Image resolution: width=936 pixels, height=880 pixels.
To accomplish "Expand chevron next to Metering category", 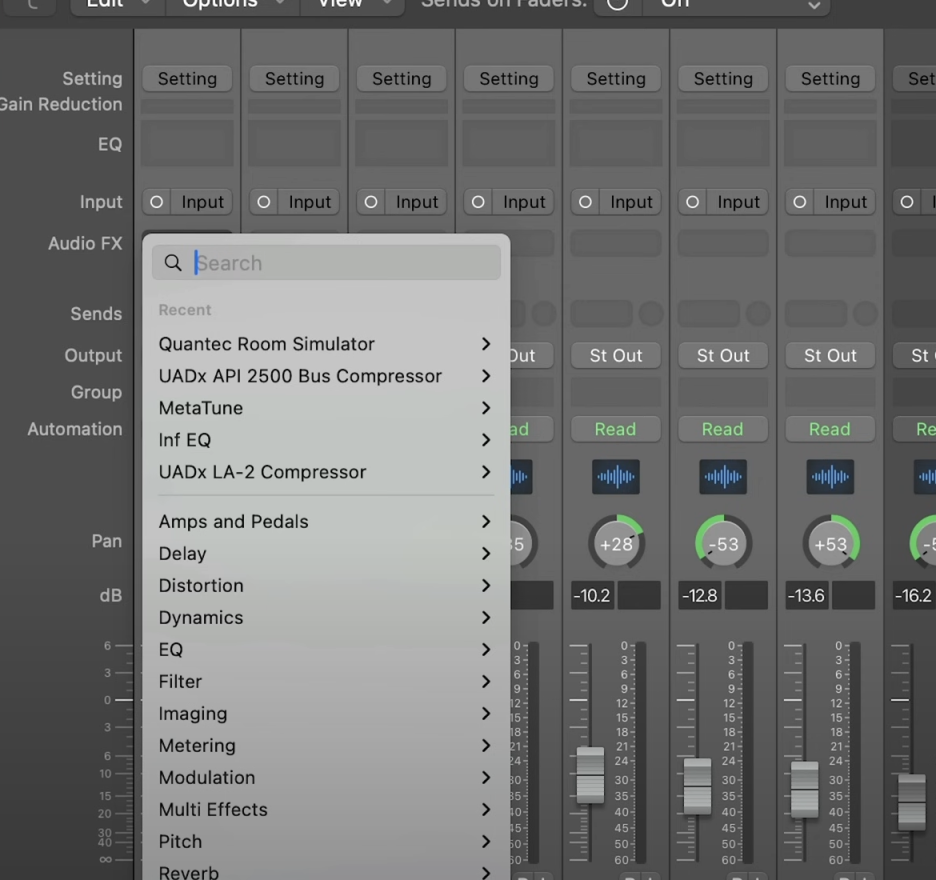I will pyautogui.click(x=486, y=745).
